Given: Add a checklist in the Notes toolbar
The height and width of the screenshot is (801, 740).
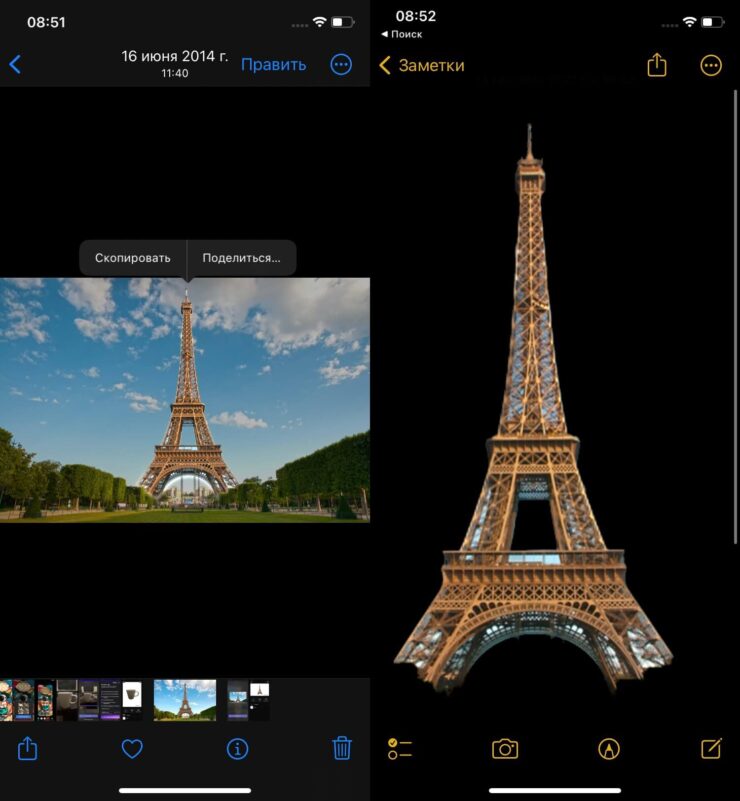Looking at the screenshot, I should [x=400, y=749].
